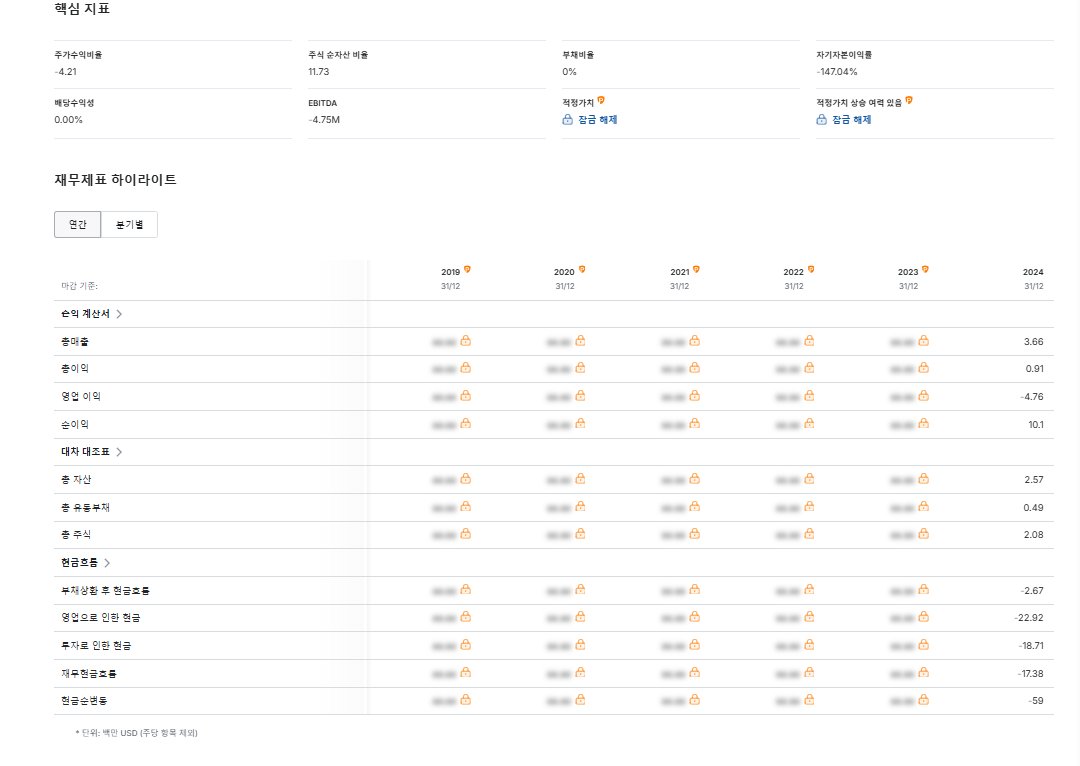This screenshot has height=766, width=1080.
Task: Click the 2020 lock icon in 총이익 row
Action: 580,368
